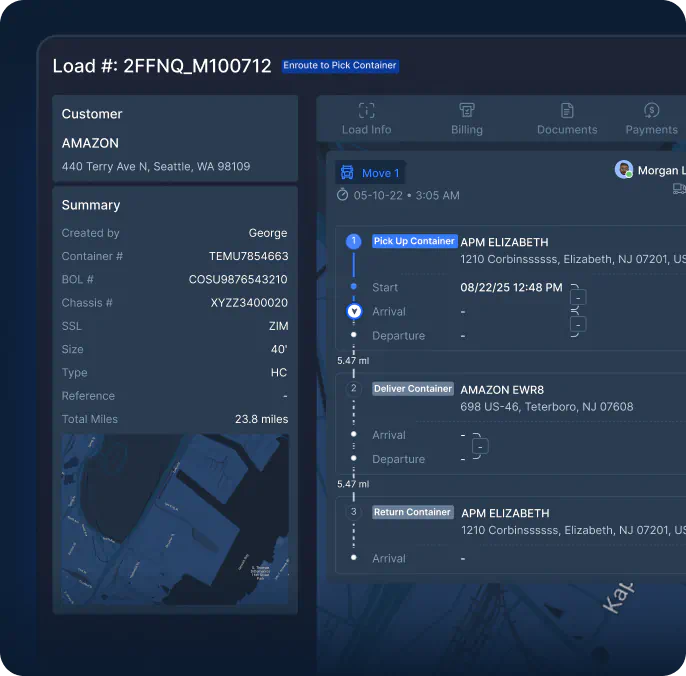Click the Enroute to Pick Container status badge
This screenshot has width=686, height=676.
tap(340, 66)
